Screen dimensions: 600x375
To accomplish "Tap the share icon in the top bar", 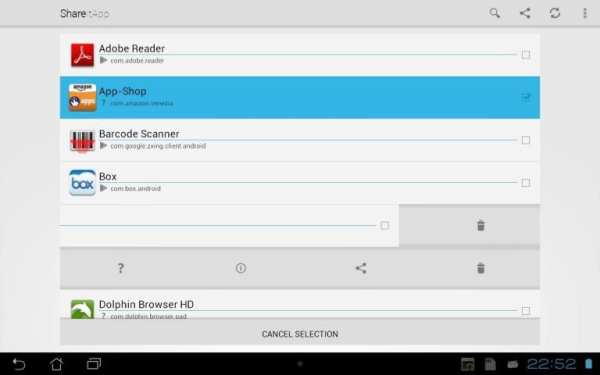I will pyautogui.click(x=525, y=13).
